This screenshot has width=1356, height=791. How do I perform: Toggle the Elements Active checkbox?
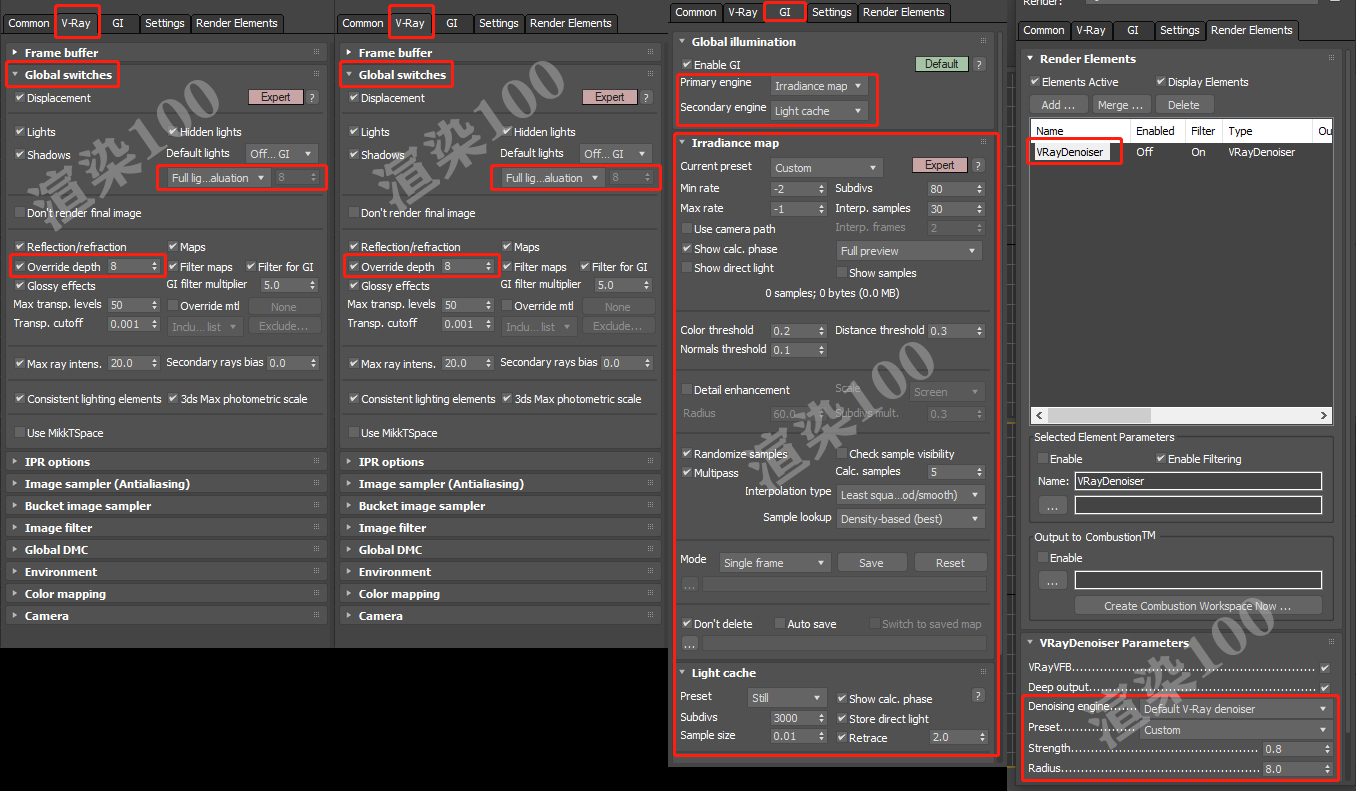(x=1034, y=82)
